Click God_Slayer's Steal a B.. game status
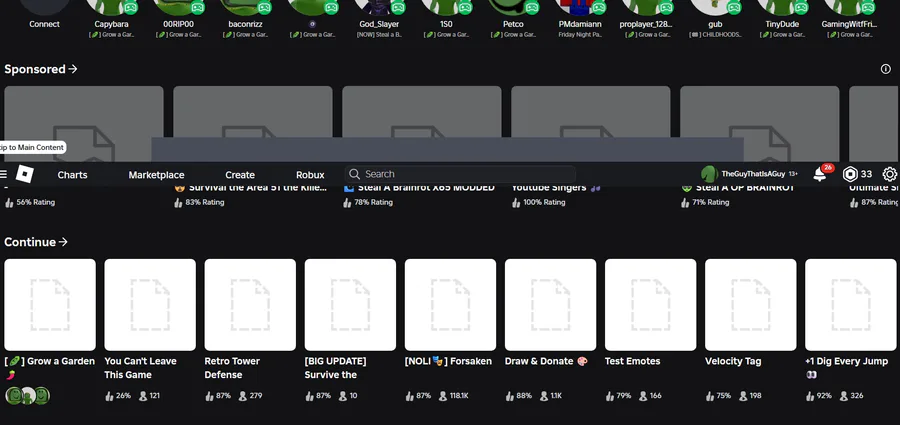The width and height of the screenshot is (900, 425). [x=379, y=34]
